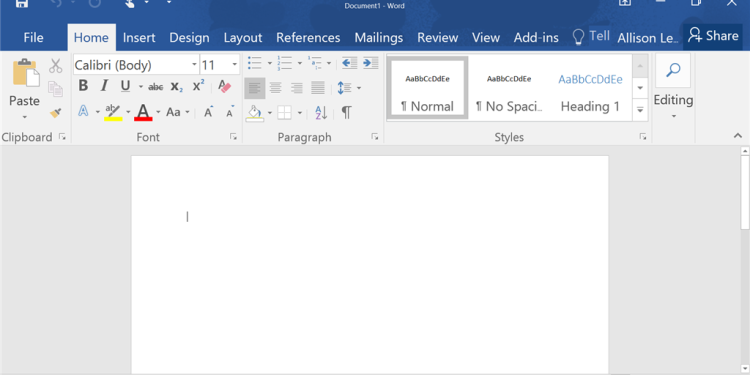Image resolution: width=750 pixels, height=375 pixels.
Task: Open Font dialog launcher
Action: click(x=233, y=137)
